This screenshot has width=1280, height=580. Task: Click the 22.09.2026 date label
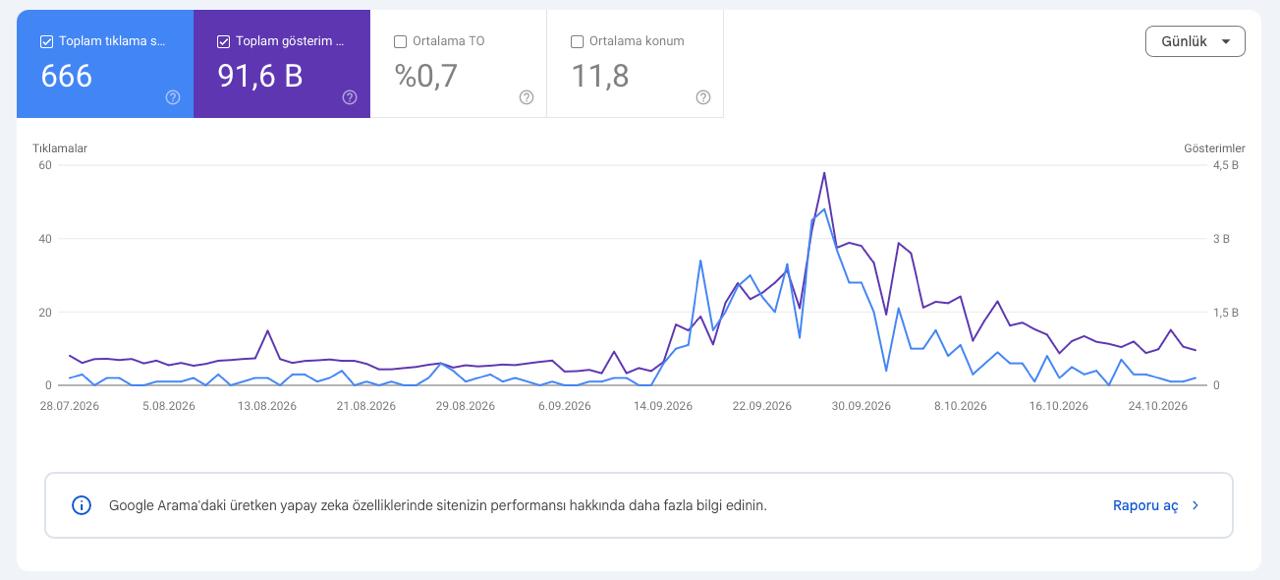pos(762,406)
